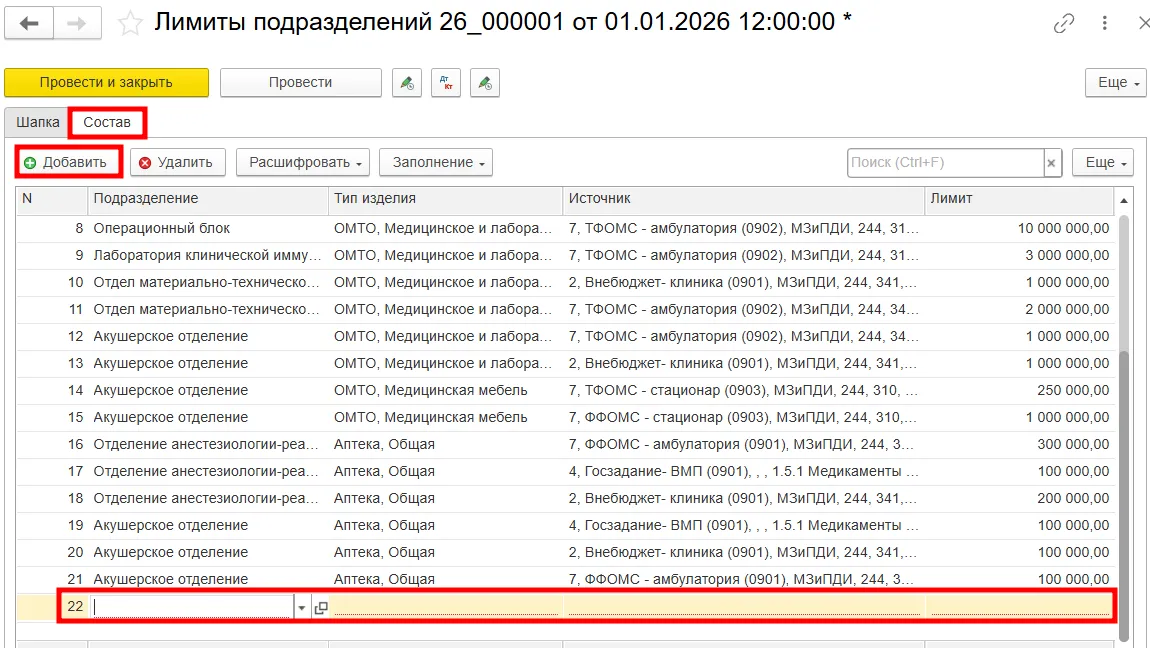Click the first green pencil icon after Провести

pyautogui.click(x=407, y=83)
